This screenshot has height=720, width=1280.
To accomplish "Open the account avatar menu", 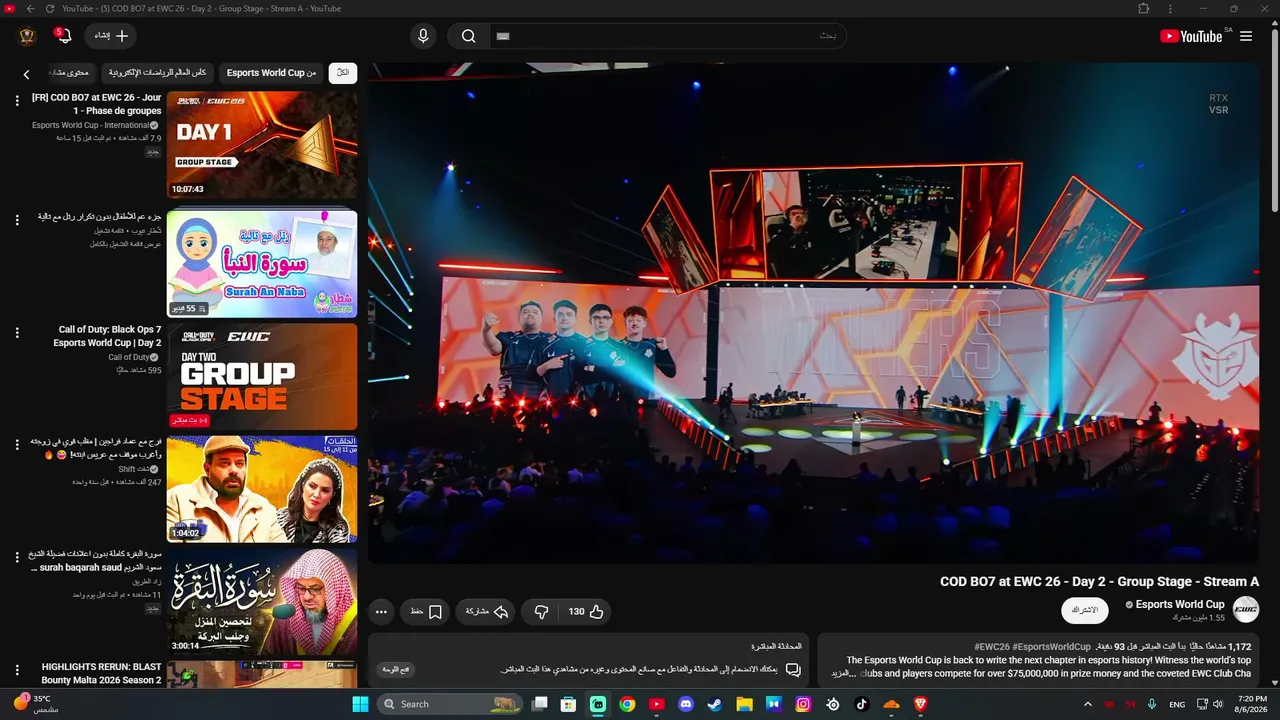I will 27,36.
